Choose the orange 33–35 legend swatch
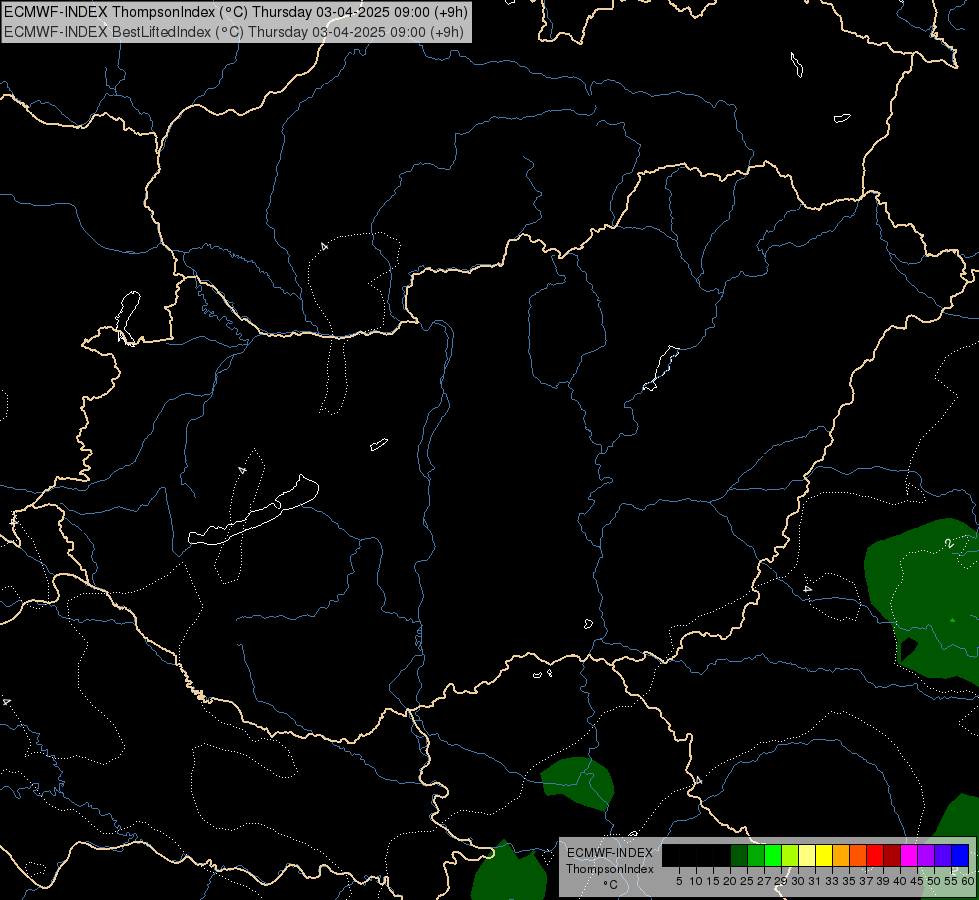This screenshot has width=979, height=900. pos(841,856)
